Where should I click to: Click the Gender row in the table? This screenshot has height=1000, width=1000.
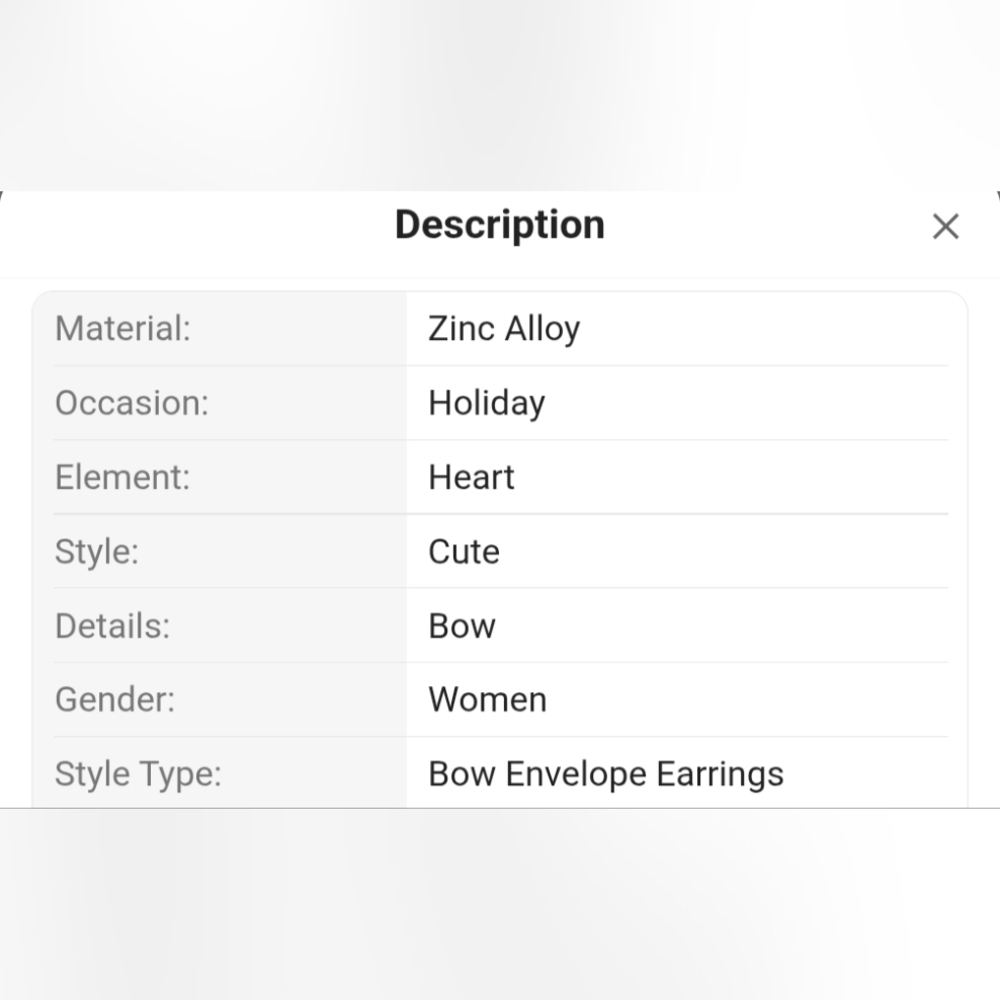(x=500, y=700)
